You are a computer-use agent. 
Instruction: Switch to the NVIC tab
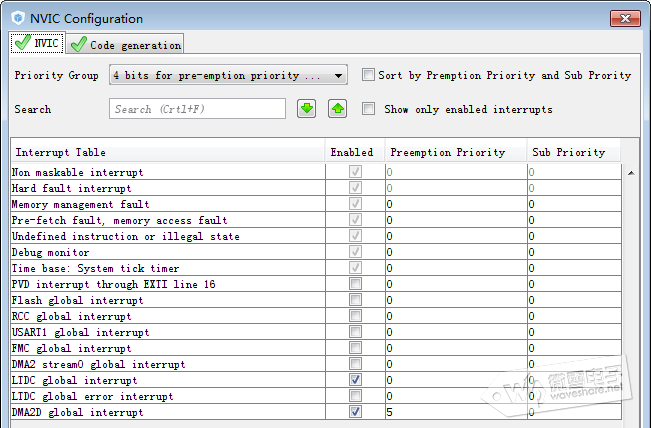37,43
